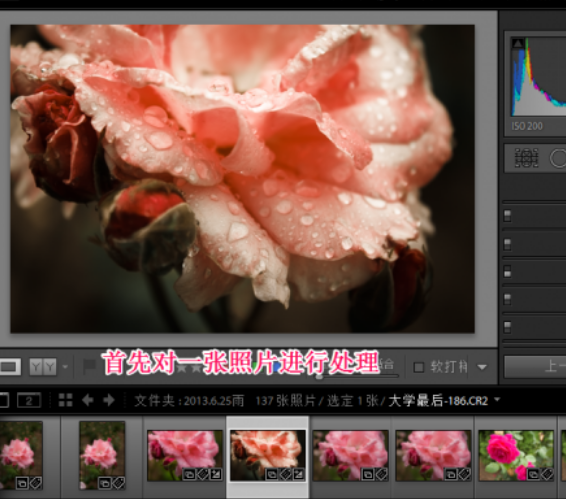Enable the 软打样 soft proofing checkbox

pyautogui.click(x=418, y=367)
